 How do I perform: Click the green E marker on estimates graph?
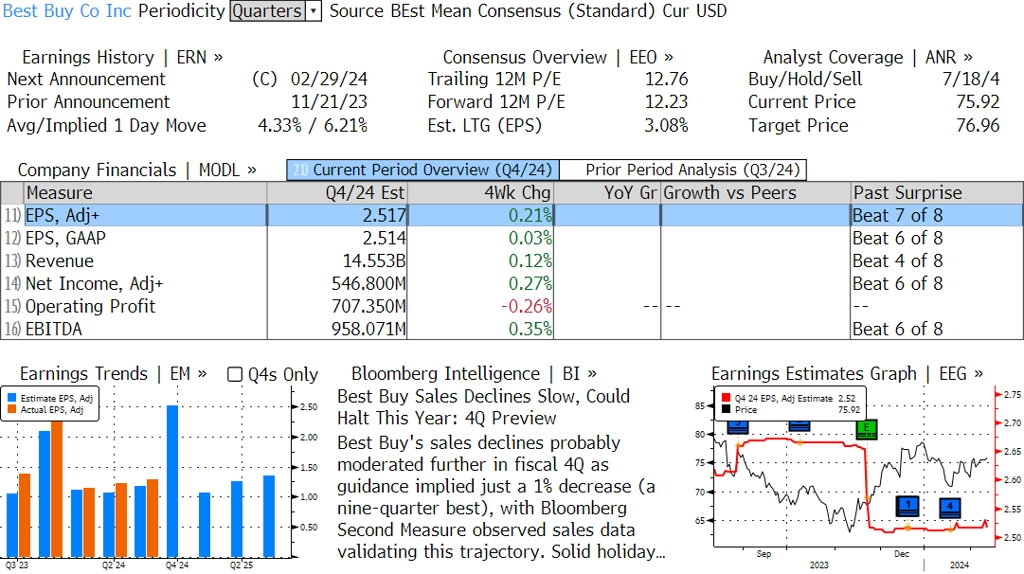[866, 429]
